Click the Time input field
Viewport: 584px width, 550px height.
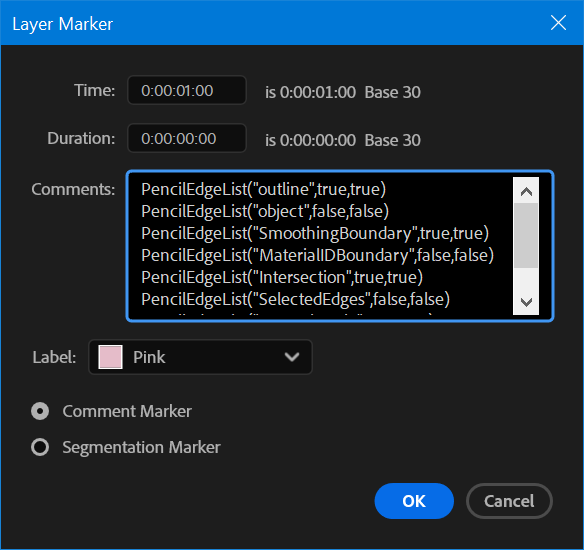[187, 90]
